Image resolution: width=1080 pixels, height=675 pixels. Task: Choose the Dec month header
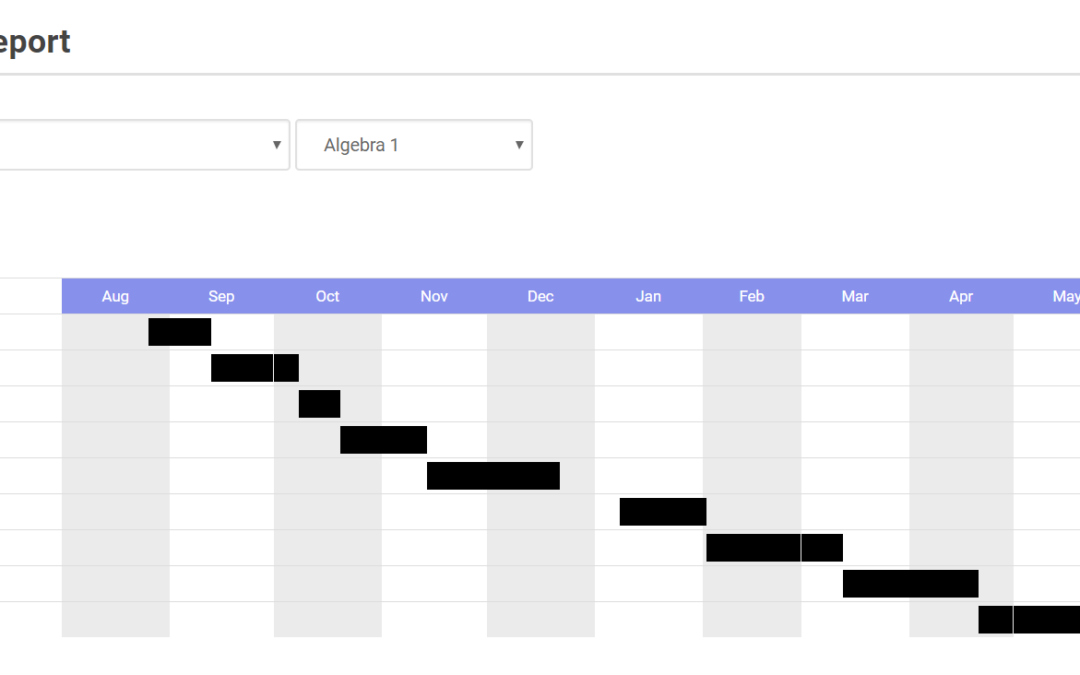tap(541, 296)
